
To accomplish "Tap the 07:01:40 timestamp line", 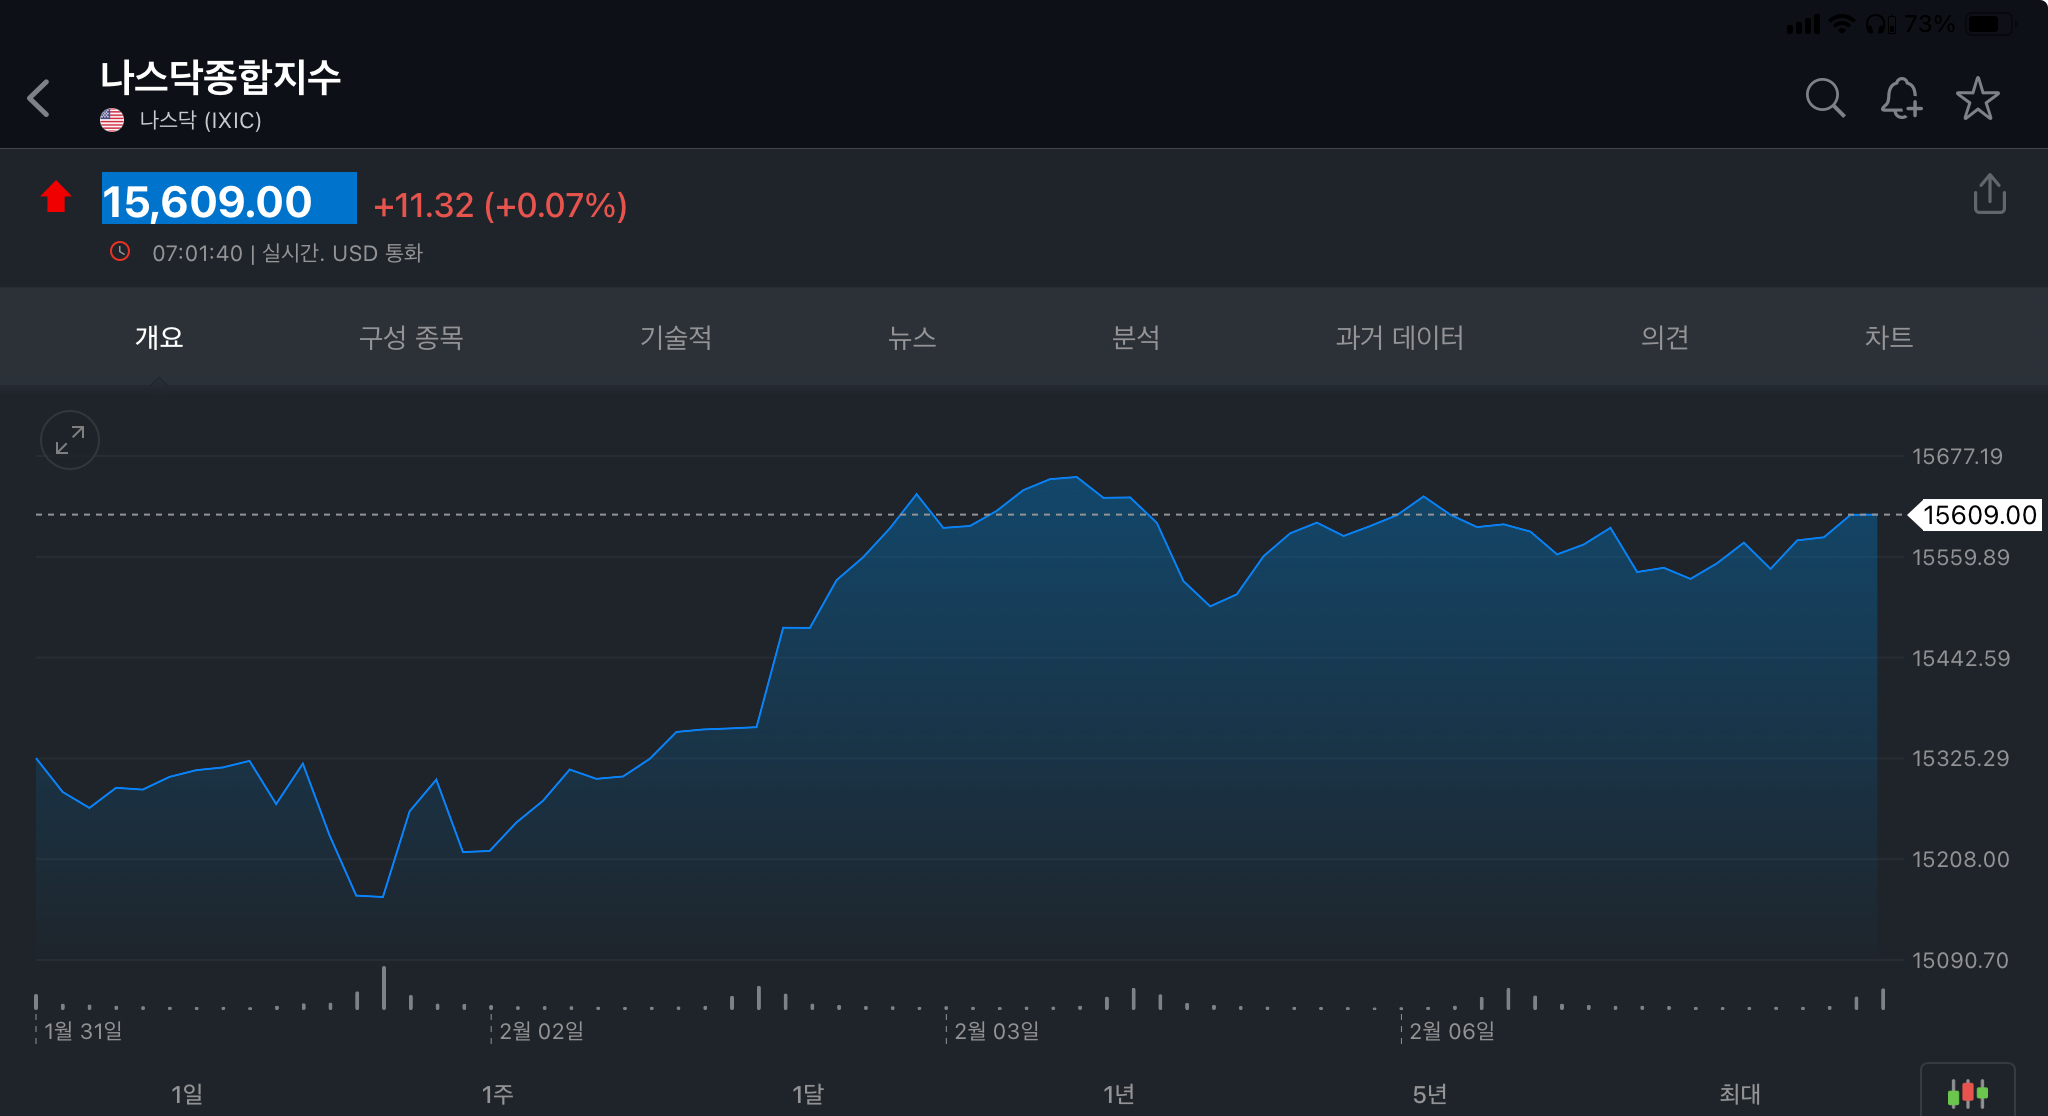I will click(x=287, y=253).
